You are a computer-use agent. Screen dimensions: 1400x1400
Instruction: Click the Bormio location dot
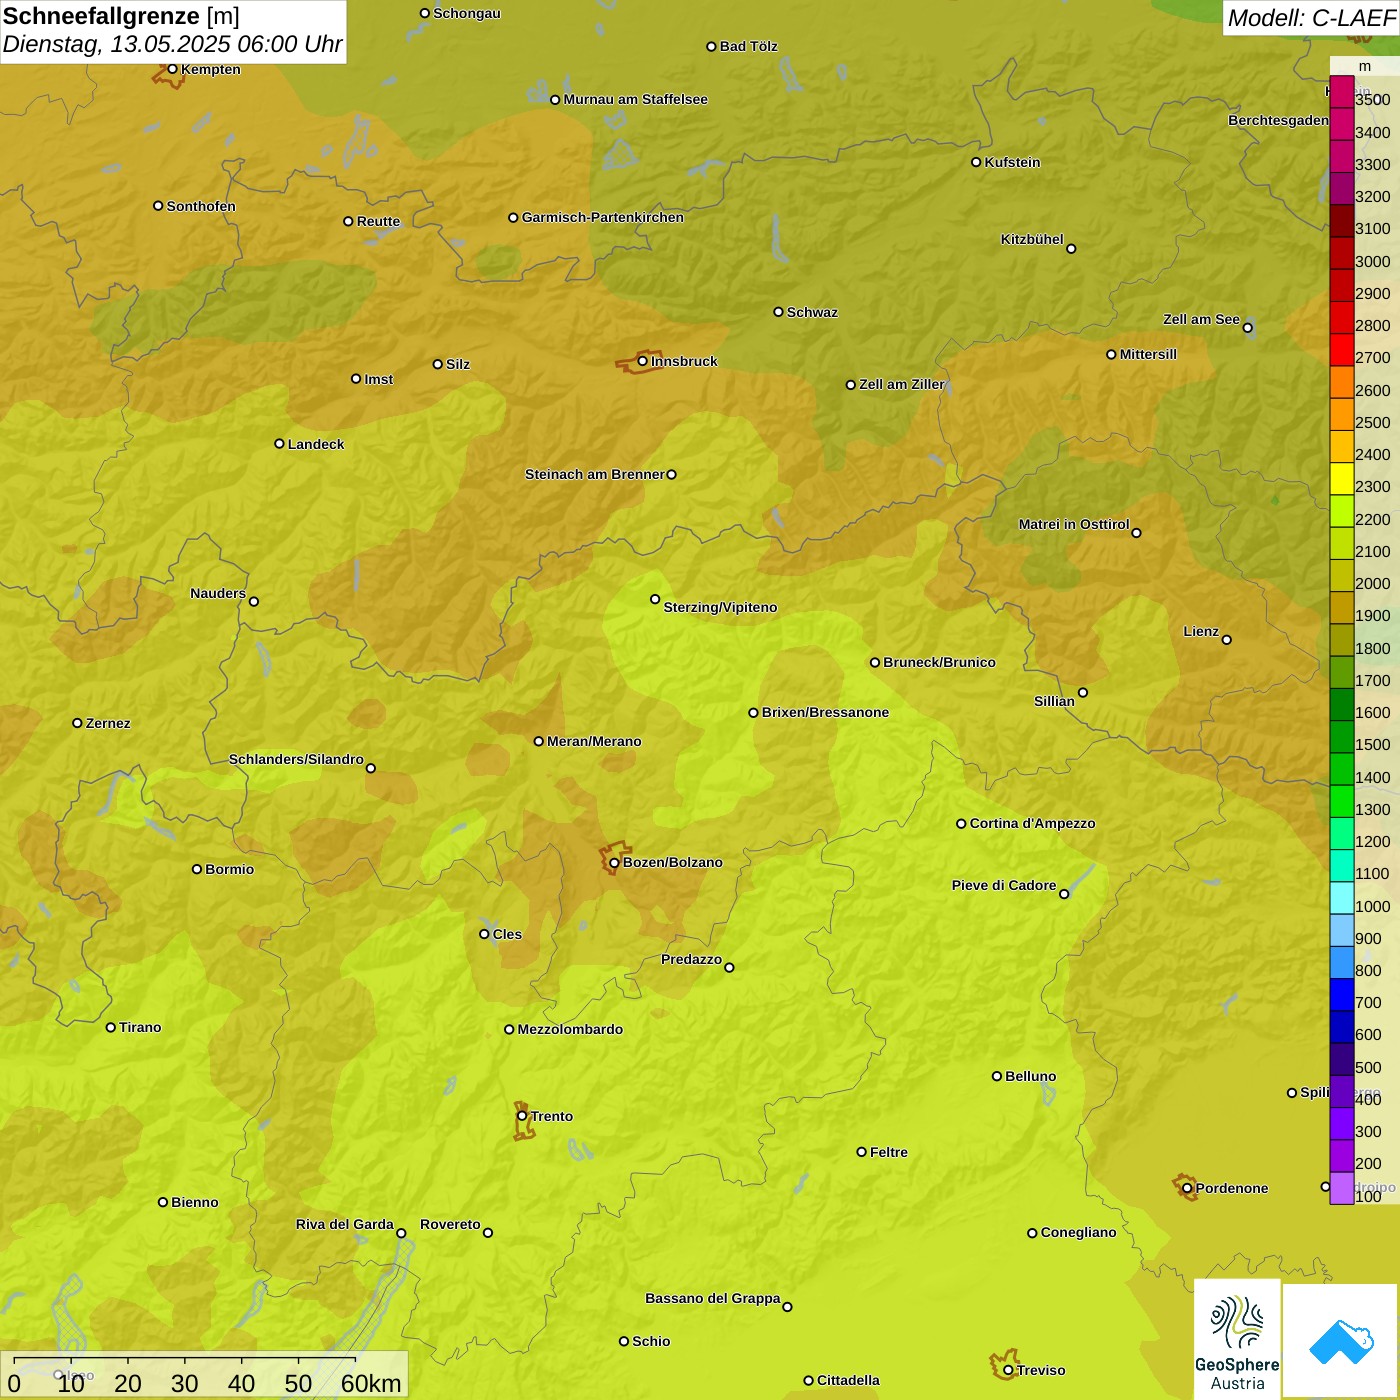click(197, 869)
